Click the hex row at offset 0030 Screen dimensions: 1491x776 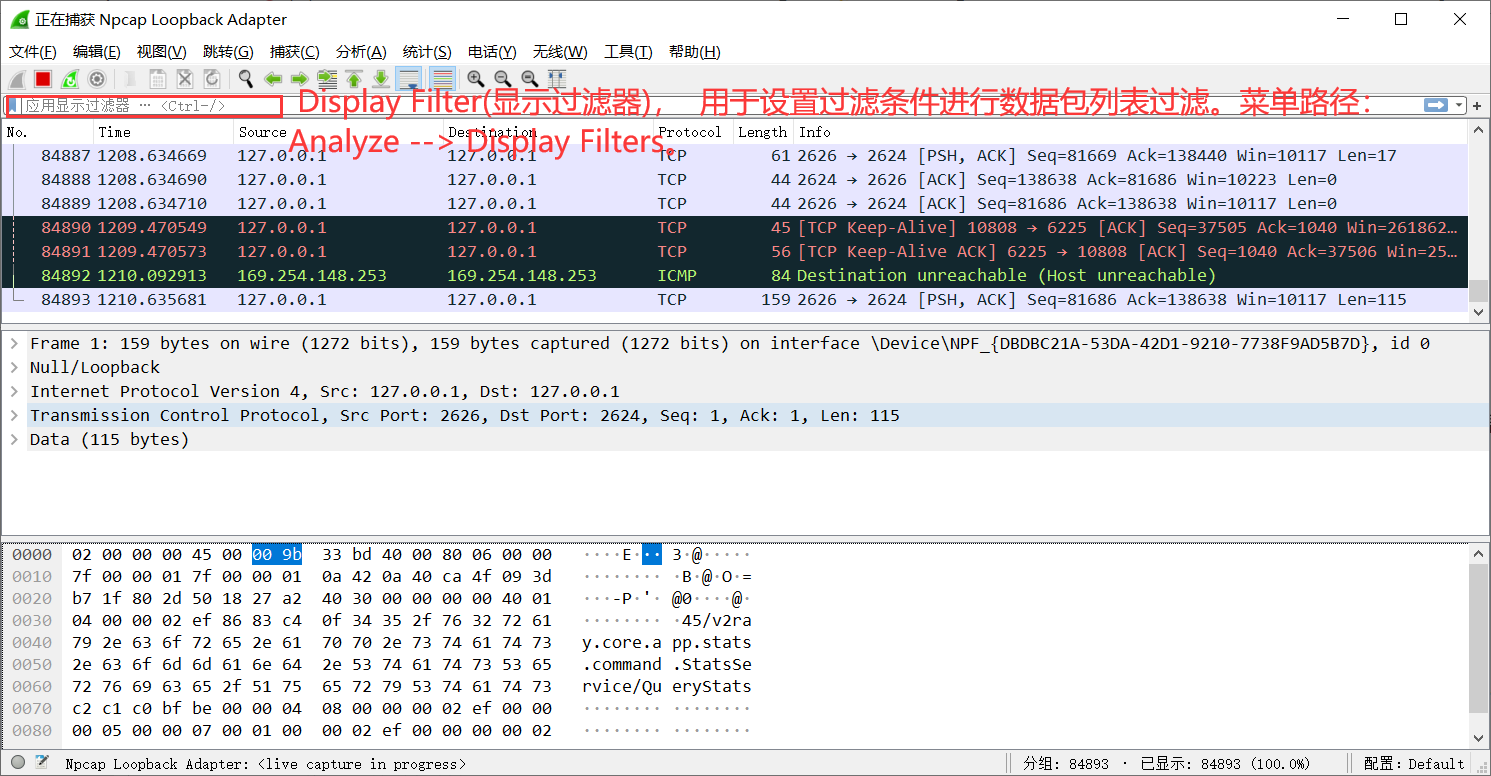(x=381, y=620)
